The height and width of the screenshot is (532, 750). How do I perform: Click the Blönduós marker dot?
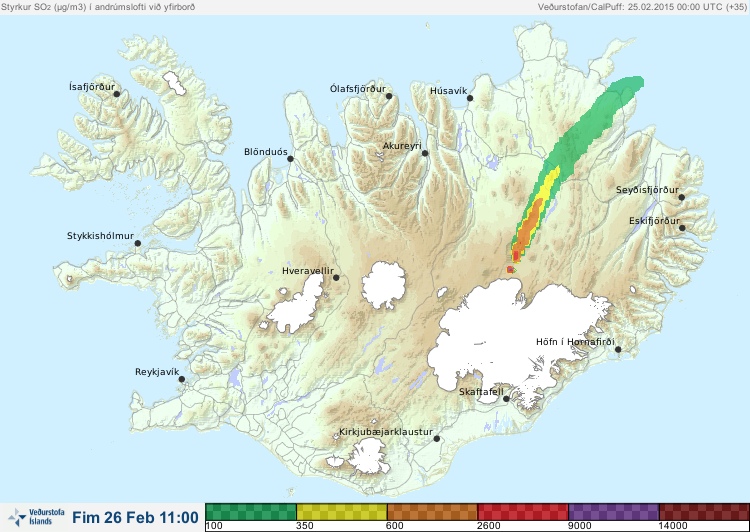290,159
